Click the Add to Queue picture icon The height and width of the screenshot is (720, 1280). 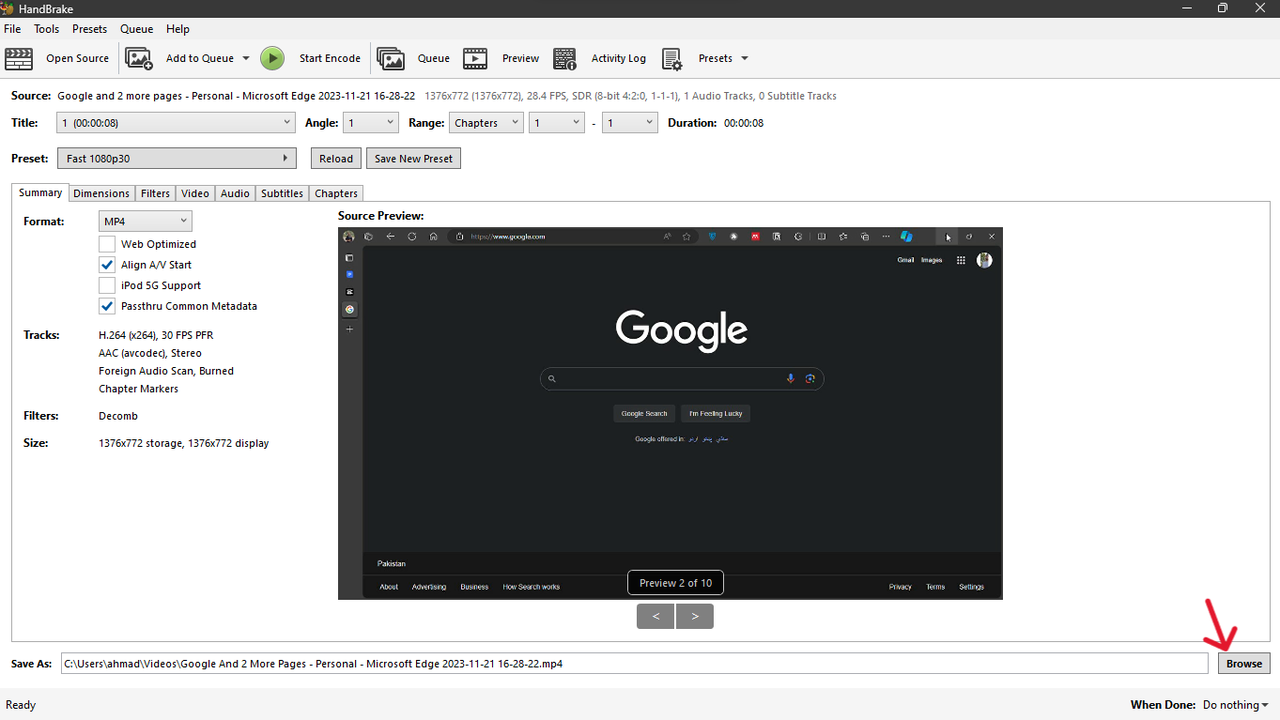(139, 58)
